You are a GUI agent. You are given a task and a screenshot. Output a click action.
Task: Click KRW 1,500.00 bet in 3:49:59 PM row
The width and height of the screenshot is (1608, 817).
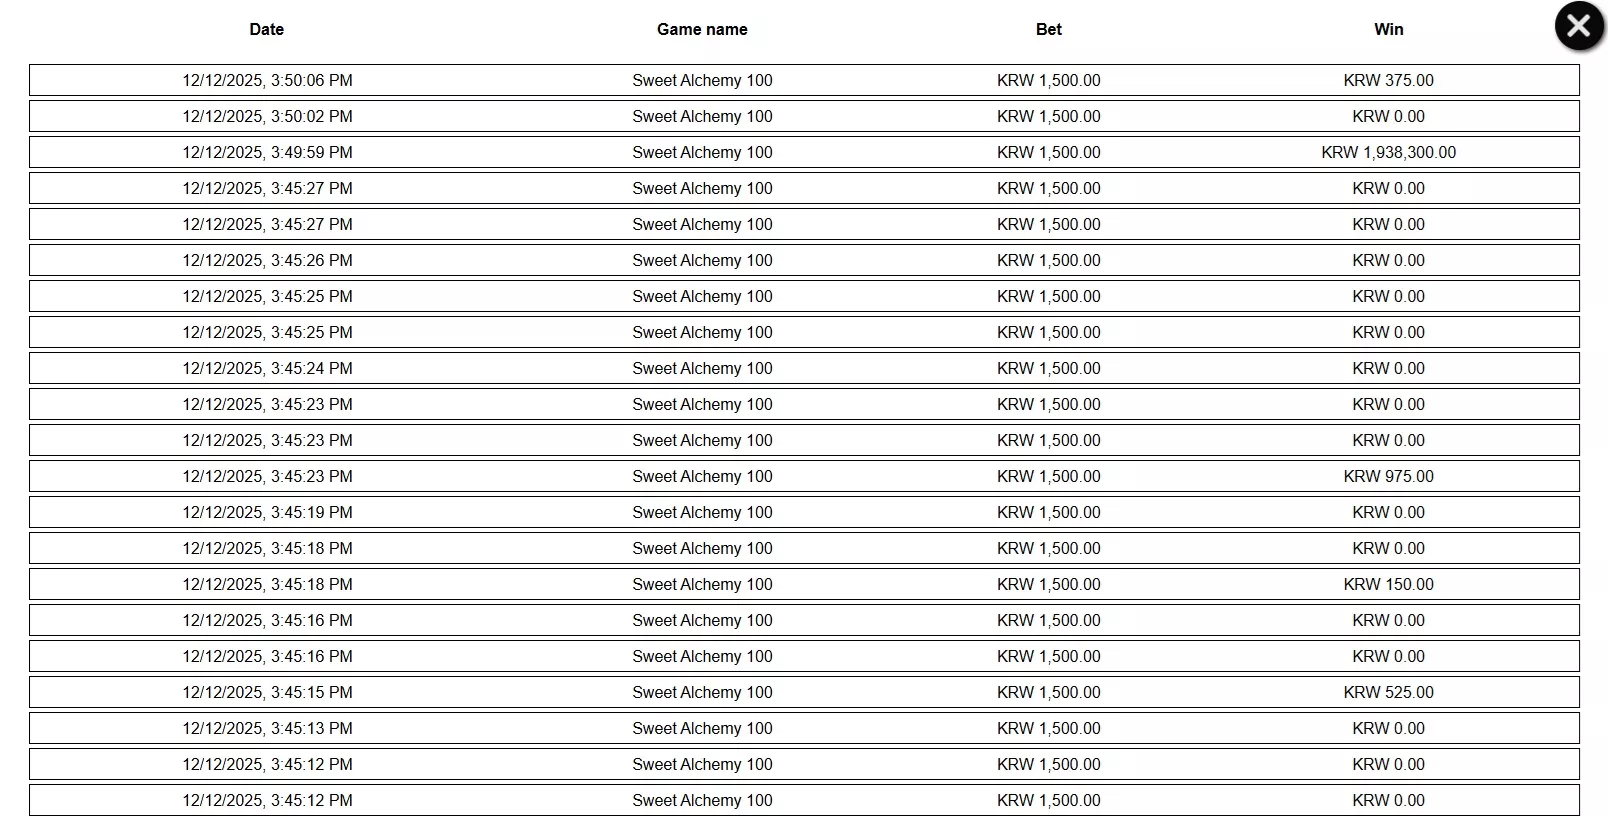point(1049,152)
